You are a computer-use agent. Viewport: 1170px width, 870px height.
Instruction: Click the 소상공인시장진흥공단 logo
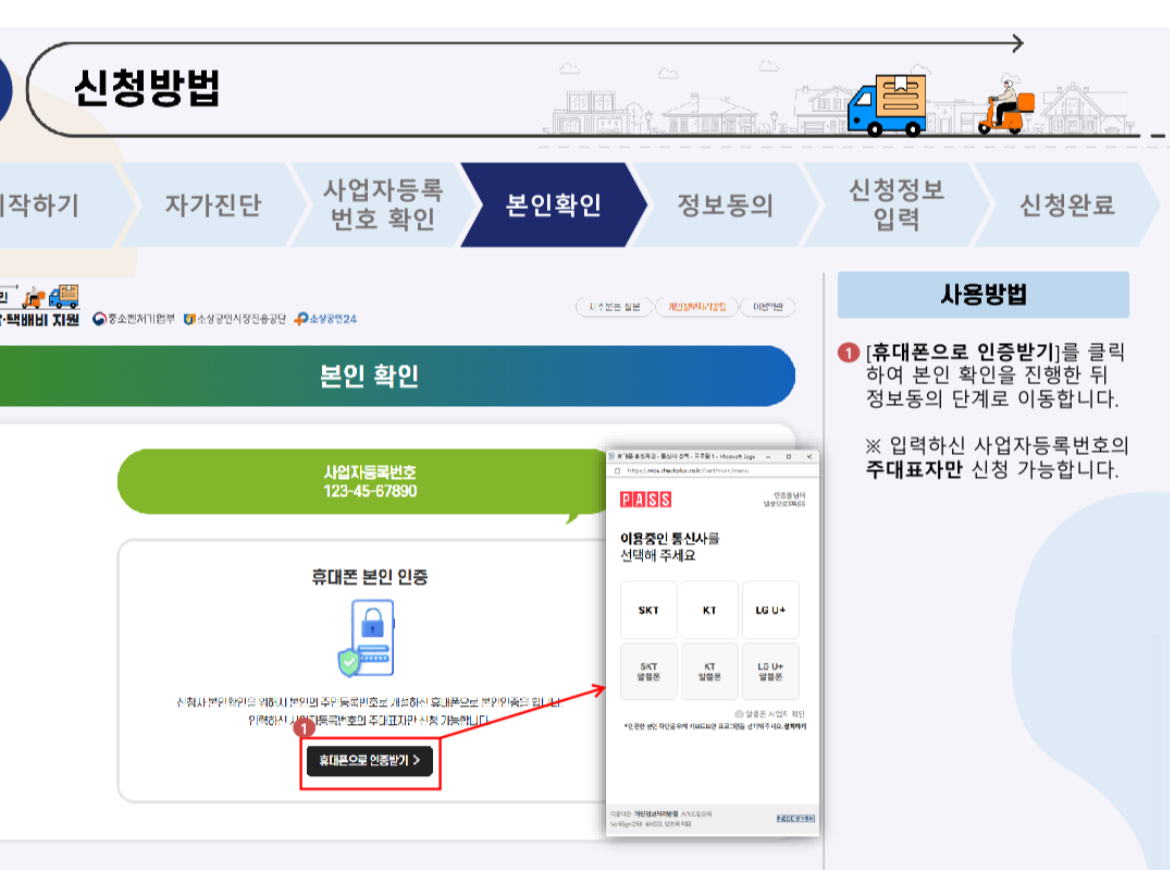pos(234,319)
